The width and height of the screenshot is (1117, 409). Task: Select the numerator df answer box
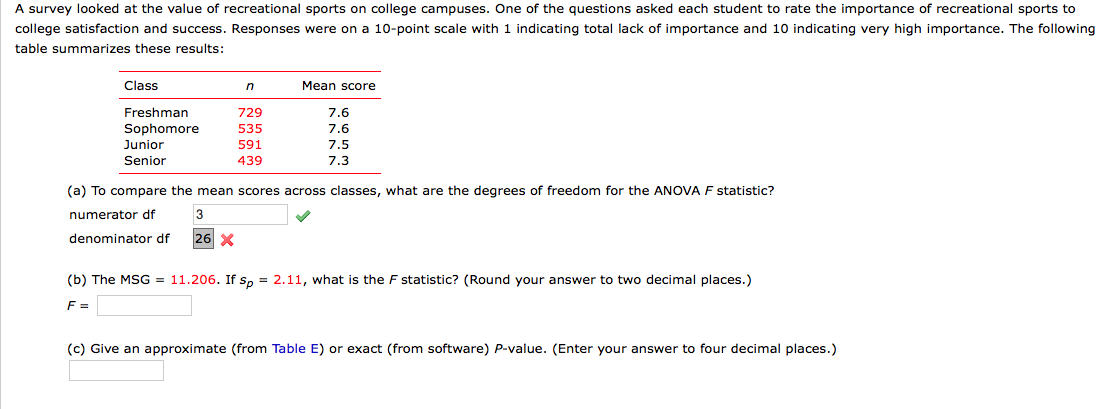[x=240, y=214]
